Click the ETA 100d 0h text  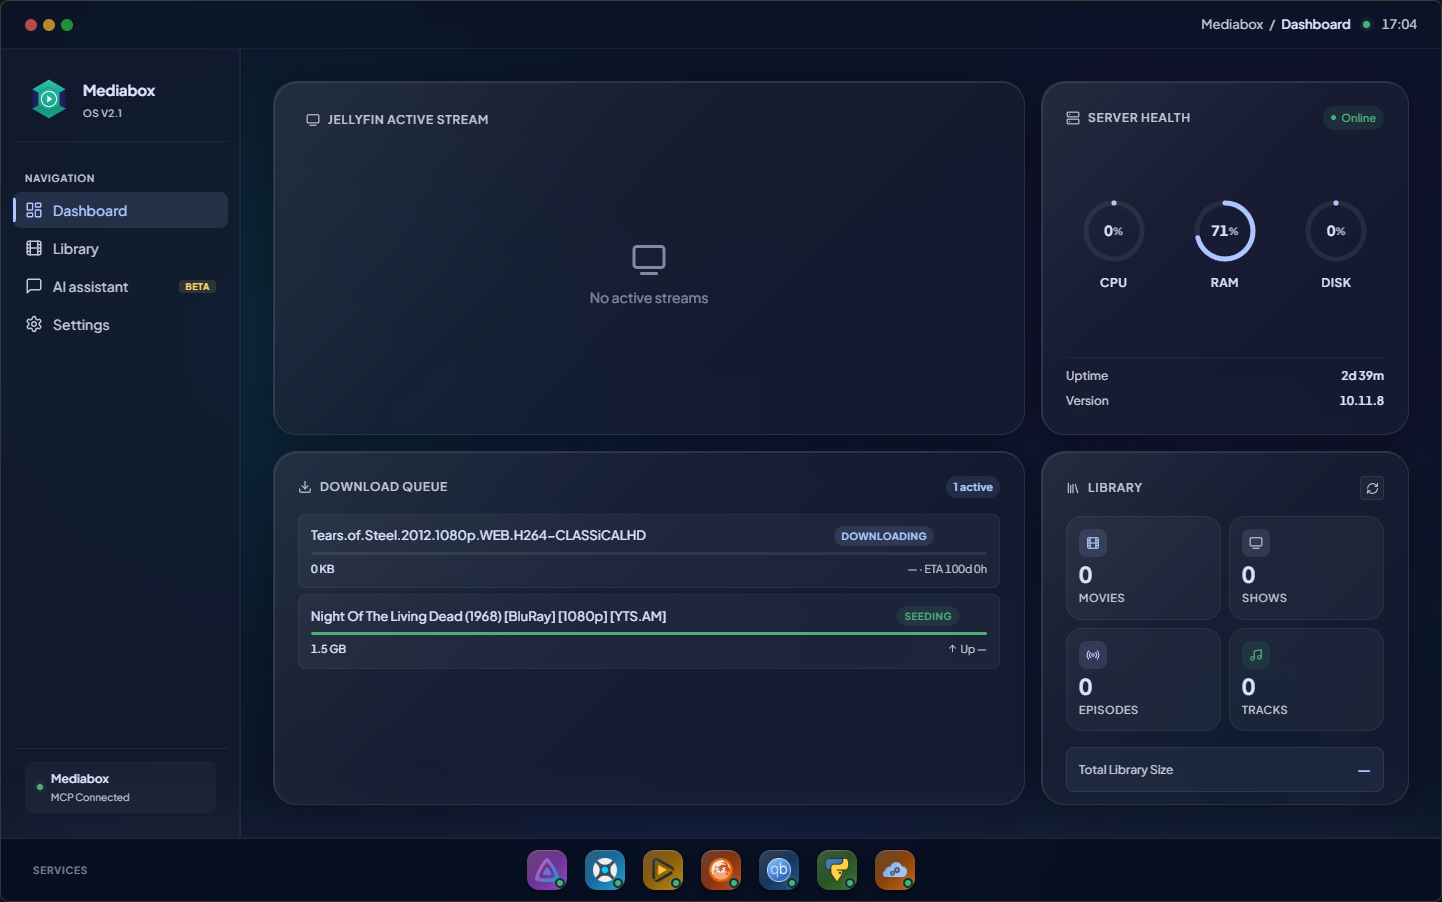(955, 569)
